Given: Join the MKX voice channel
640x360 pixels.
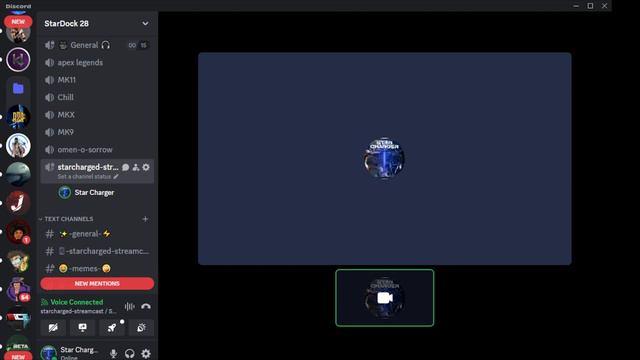Looking at the screenshot, I should [x=66, y=115].
